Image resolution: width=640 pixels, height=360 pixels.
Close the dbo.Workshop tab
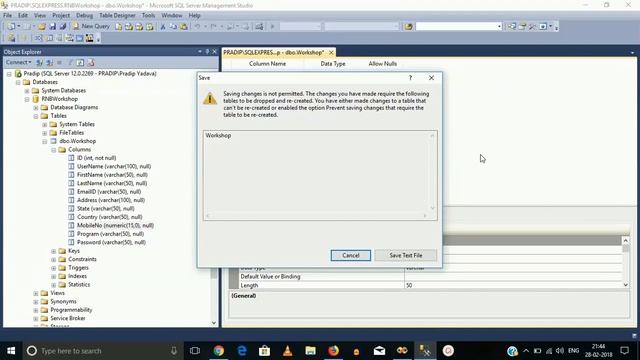click(331, 52)
